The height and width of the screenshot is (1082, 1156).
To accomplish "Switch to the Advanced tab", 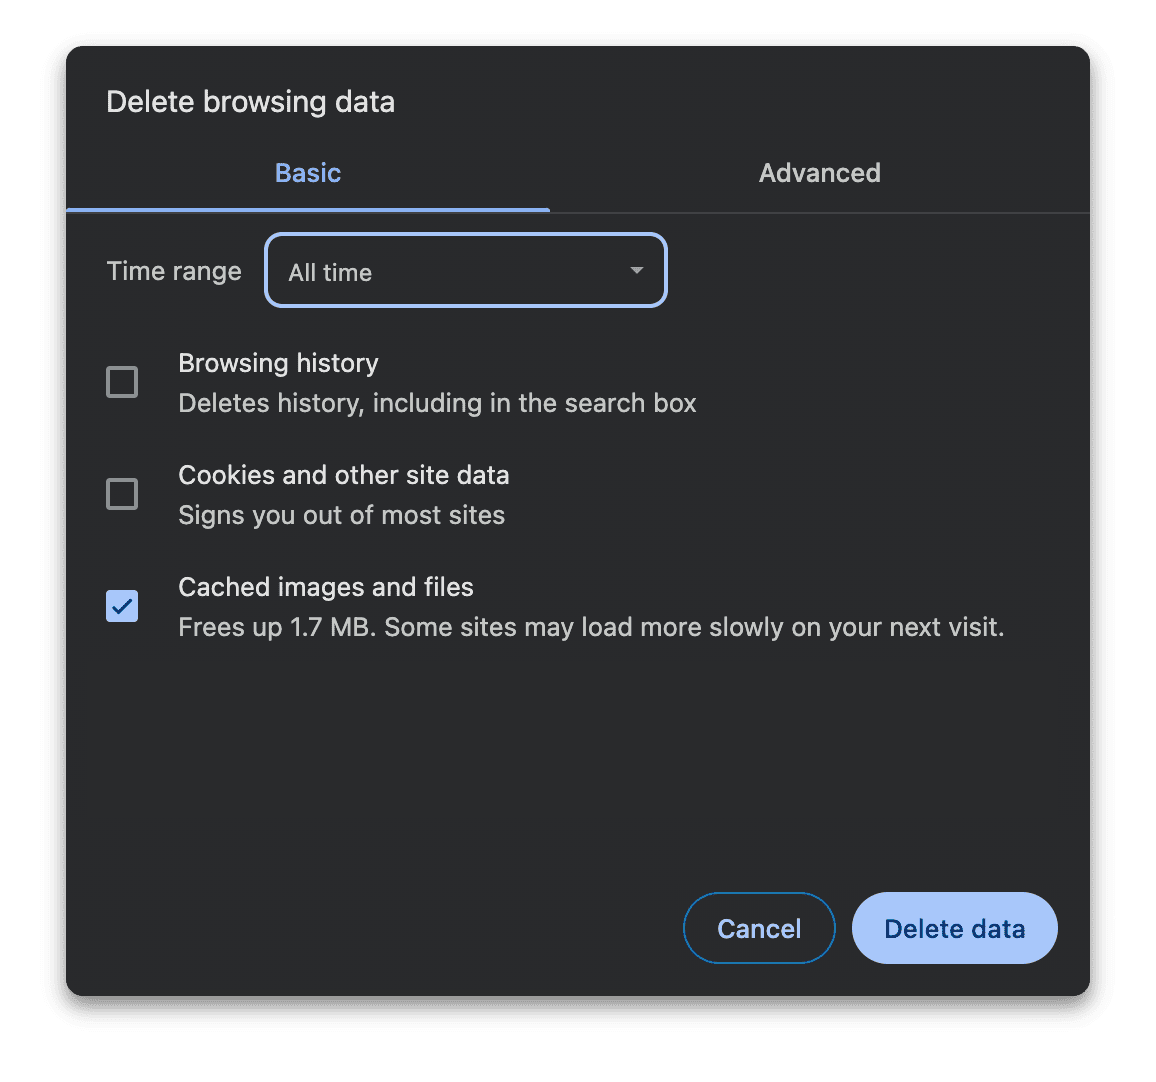I will [819, 172].
